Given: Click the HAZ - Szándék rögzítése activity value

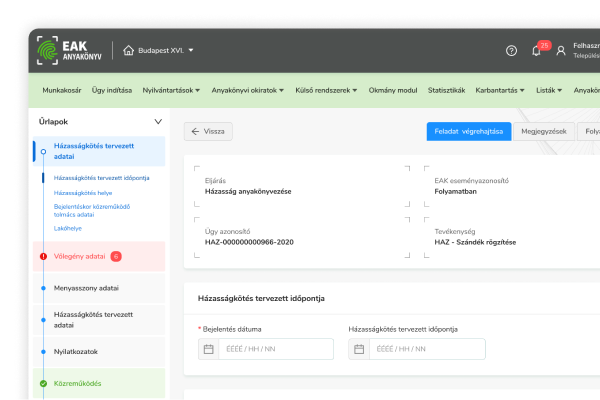Looking at the screenshot, I should pyautogui.click(x=475, y=242).
